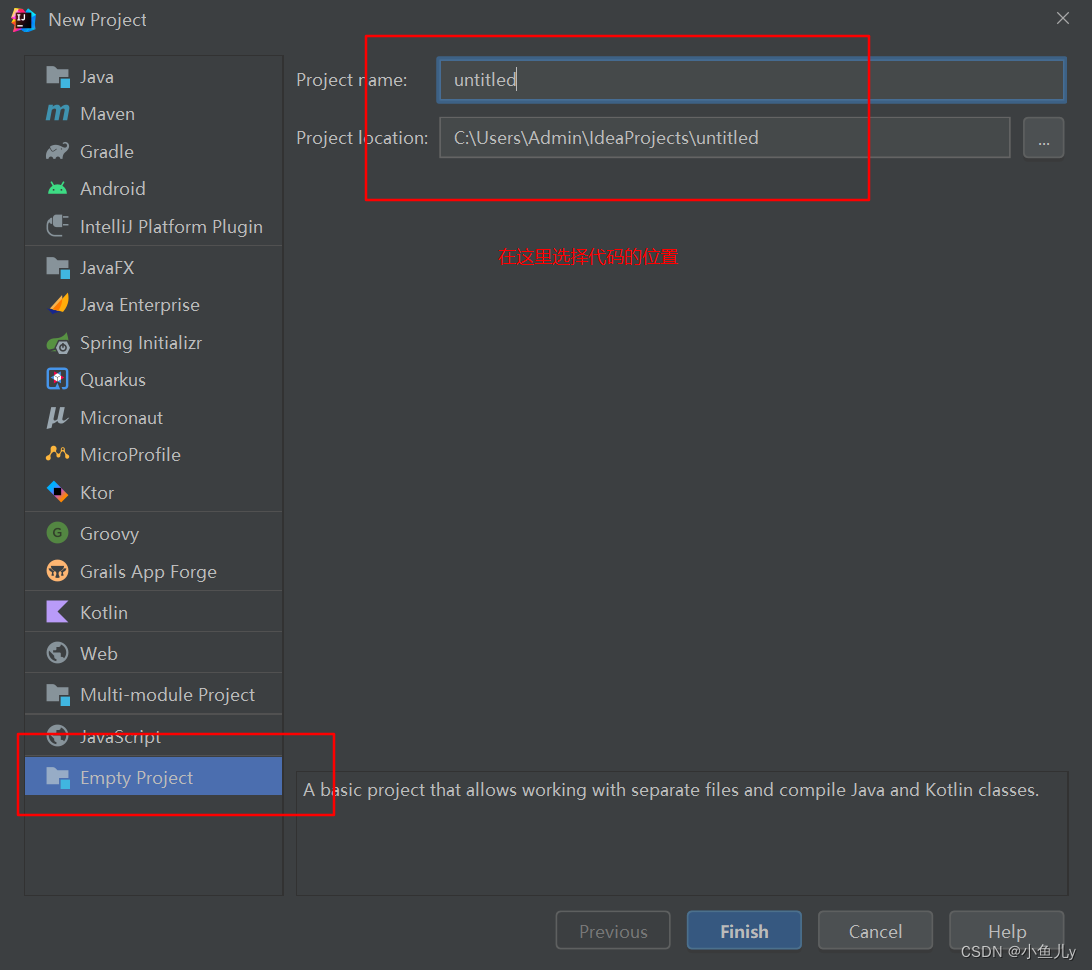Click the project description text area
The height and width of the screenshot is (970, 1092).
click(682, 833)
